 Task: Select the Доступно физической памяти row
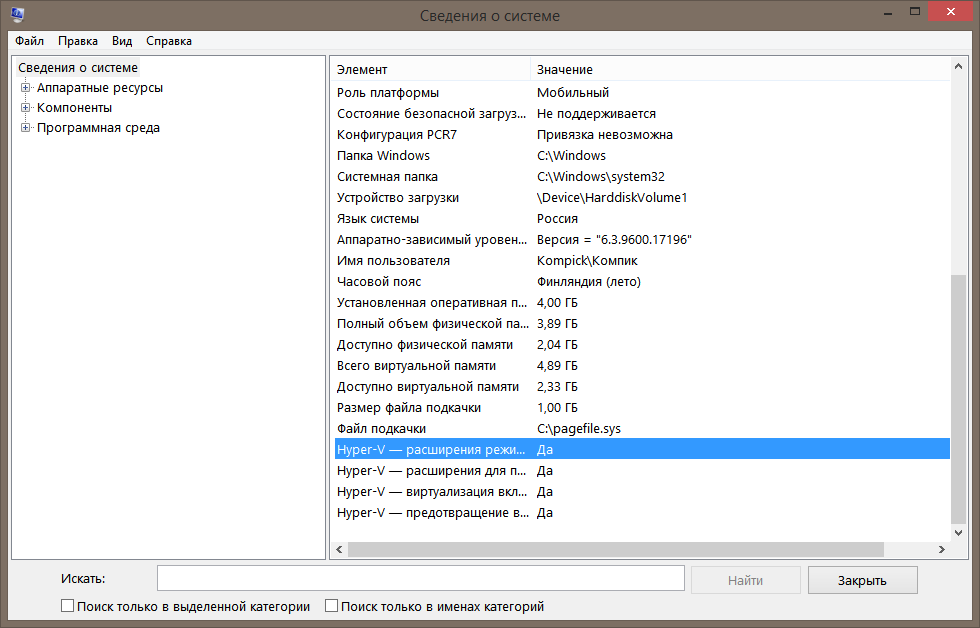click(x=642, y=344)
